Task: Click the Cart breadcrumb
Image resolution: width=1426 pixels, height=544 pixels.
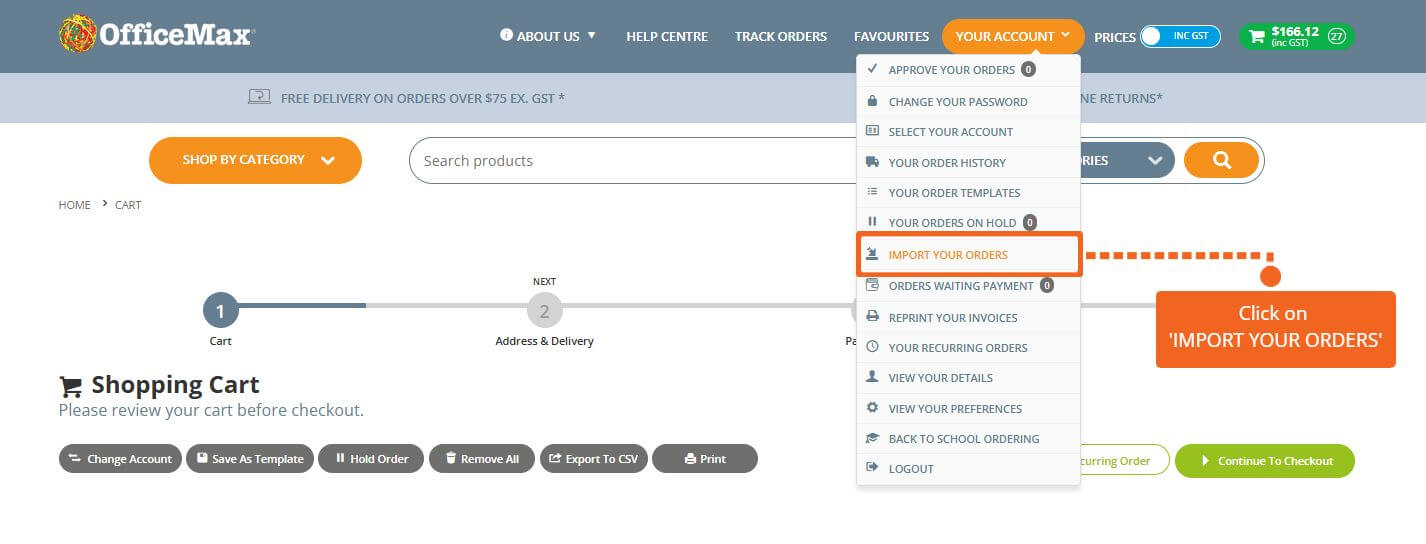Action: click(x=128, y=205)
